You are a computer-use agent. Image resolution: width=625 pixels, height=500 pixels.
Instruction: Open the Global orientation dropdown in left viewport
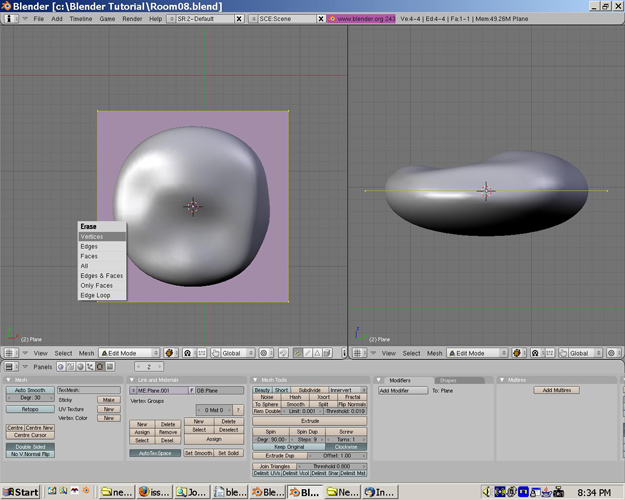pyautogui.click(x=237, y=353)
